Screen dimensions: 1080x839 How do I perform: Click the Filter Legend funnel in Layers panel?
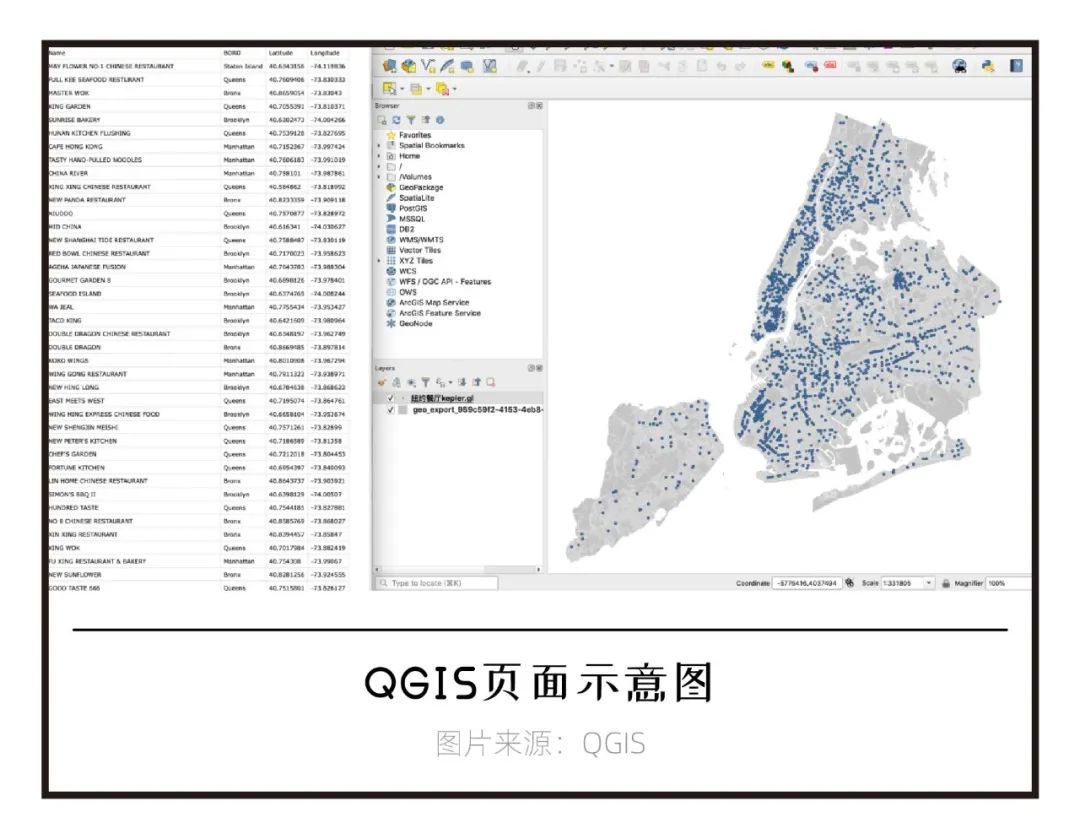coord(426,382)
